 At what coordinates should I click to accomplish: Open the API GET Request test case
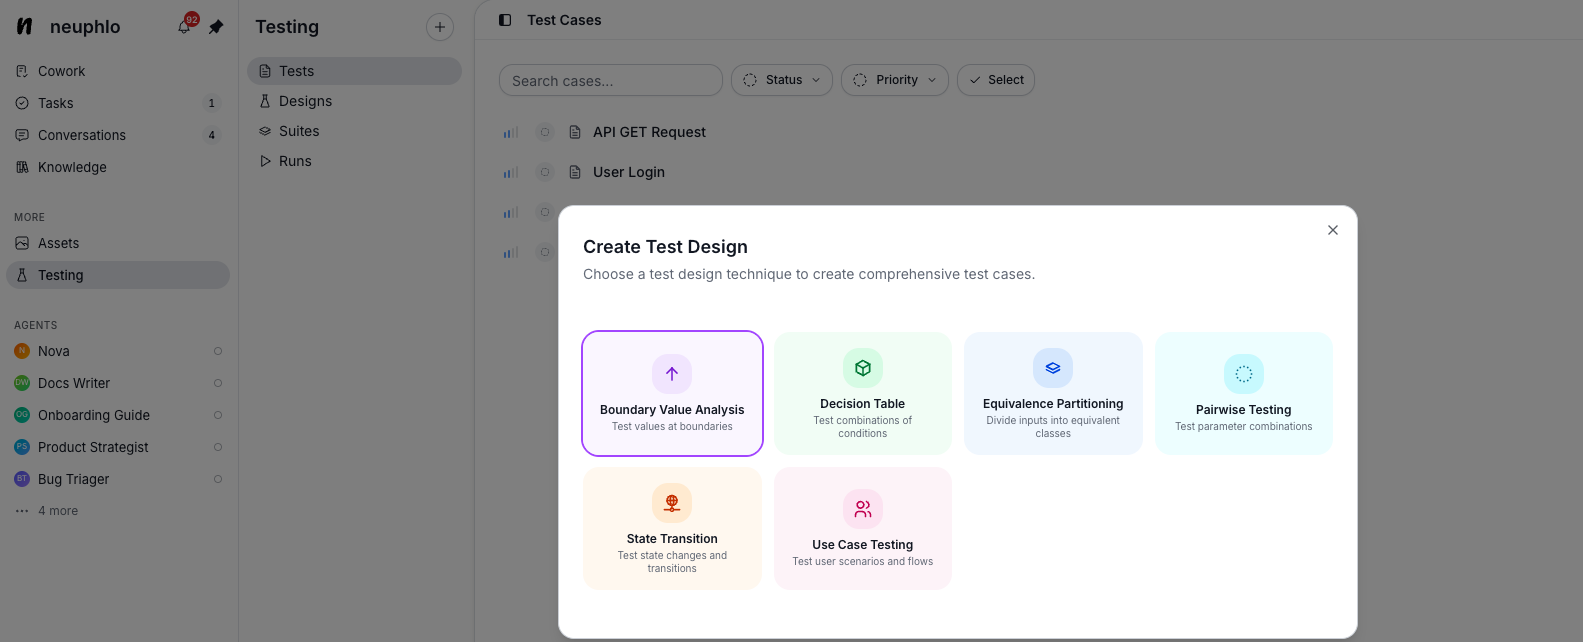(x=649, y=132)
